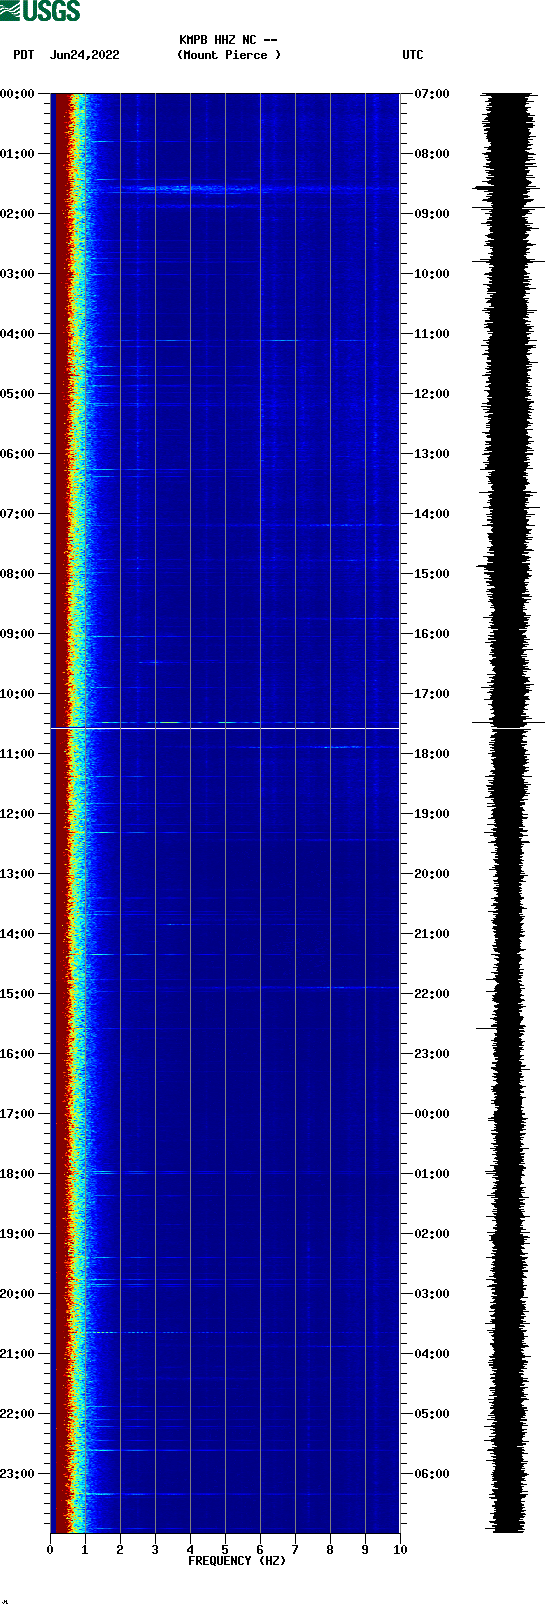This screenshot has width=552, height=1613.
Task: Click the Jun24,2022 date label
Action: click(x=85, y=55)
